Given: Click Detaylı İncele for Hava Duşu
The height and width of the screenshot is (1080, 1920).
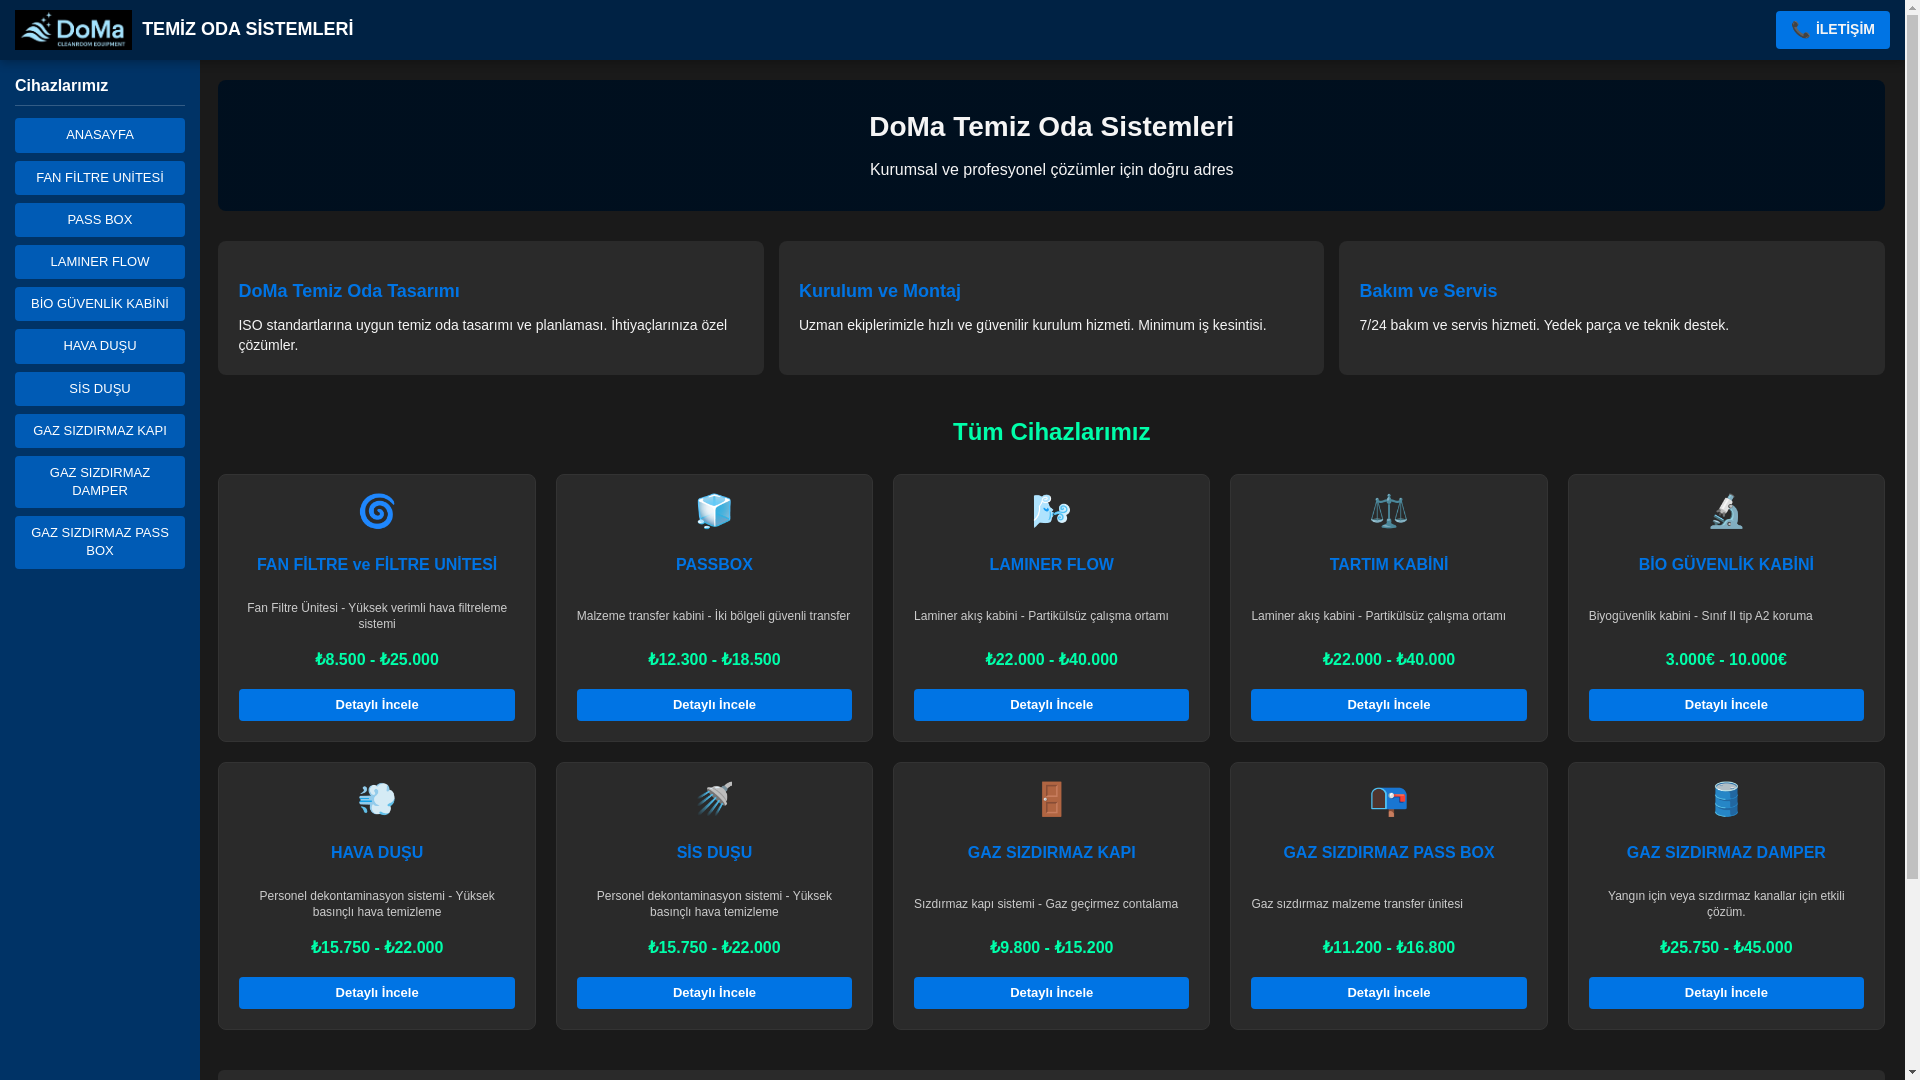Looking at the screenshot, I should (x=377, y=993).
